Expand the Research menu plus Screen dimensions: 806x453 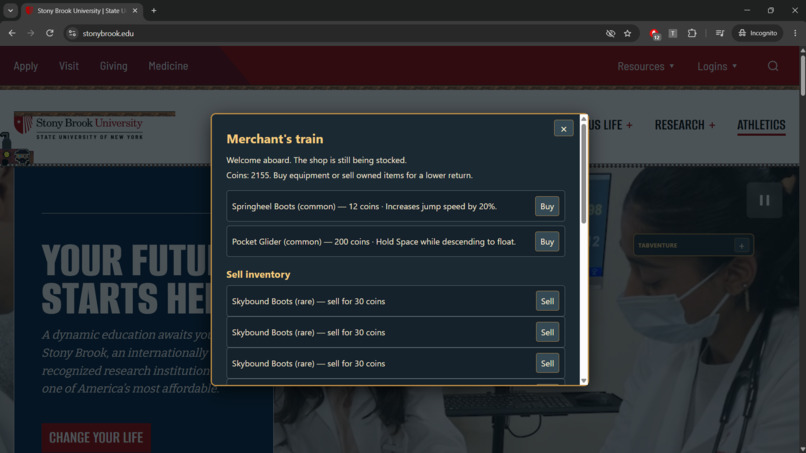point(712,125)
